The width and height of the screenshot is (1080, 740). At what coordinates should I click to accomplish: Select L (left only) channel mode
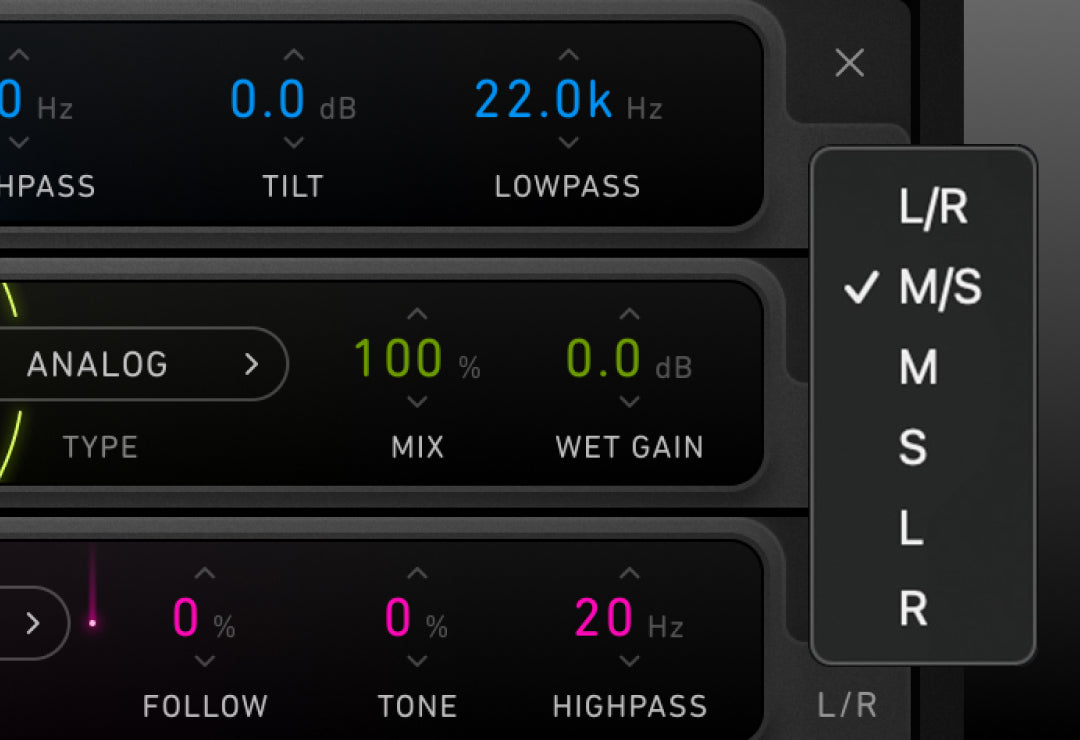coord(910,528)
